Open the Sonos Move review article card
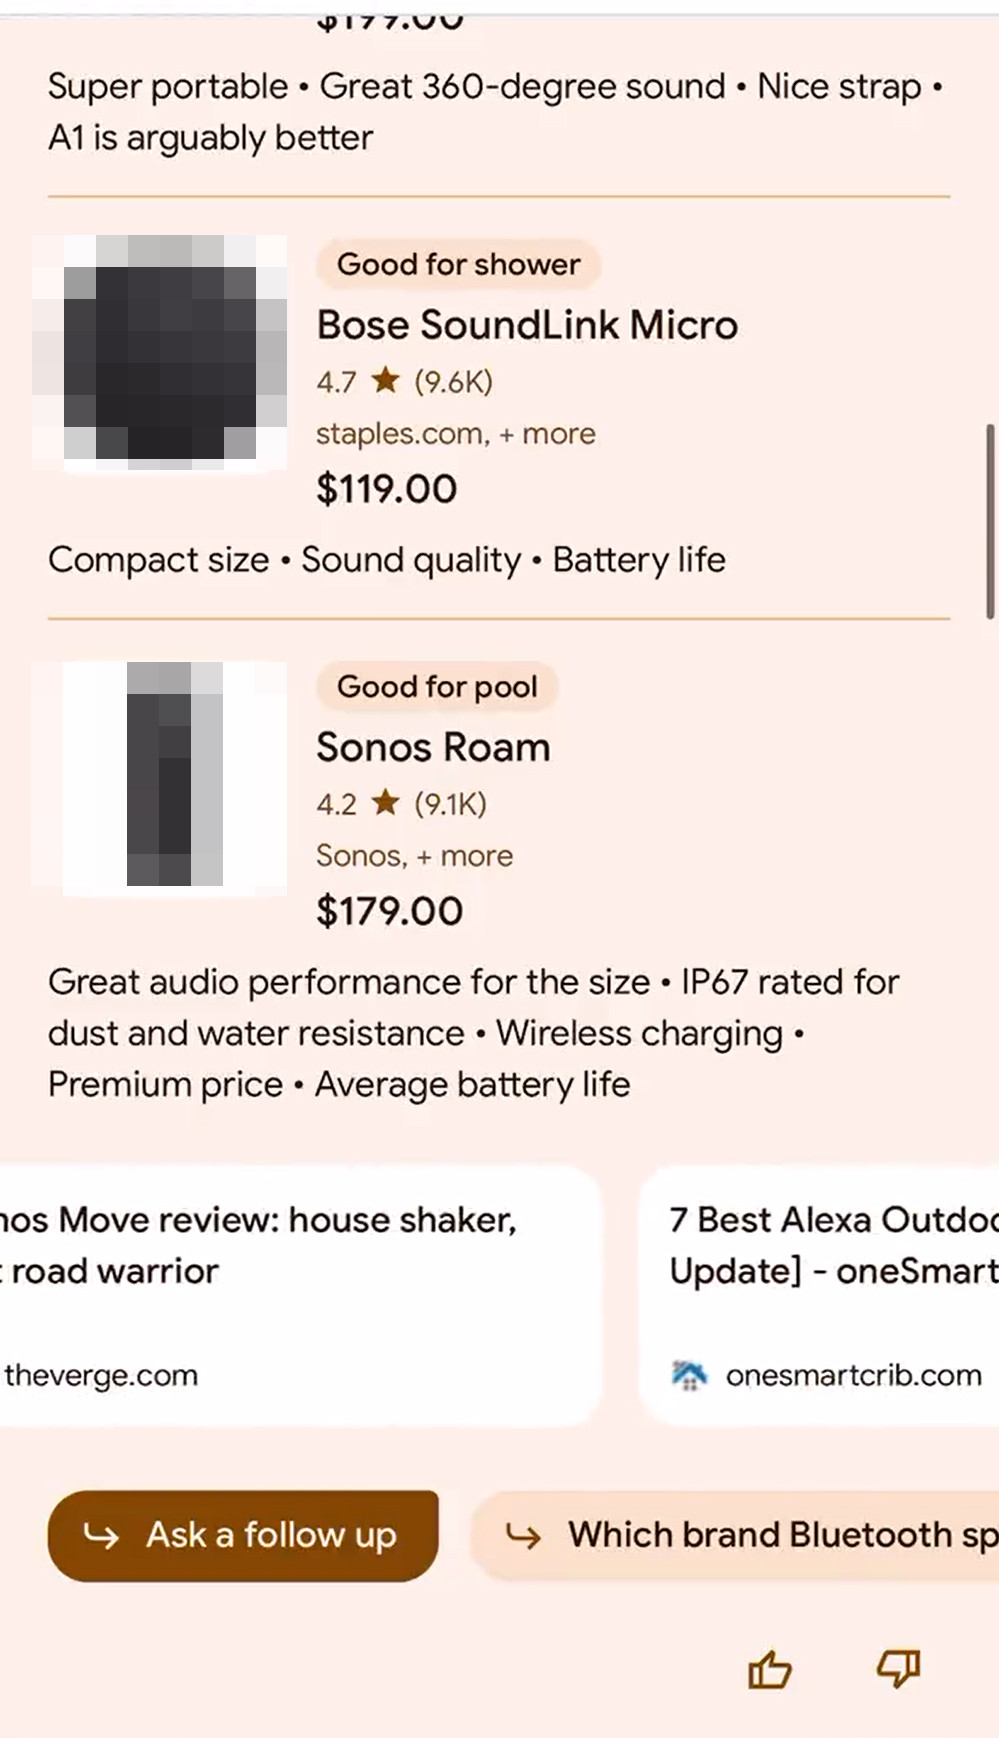 tap(290, 1295)
